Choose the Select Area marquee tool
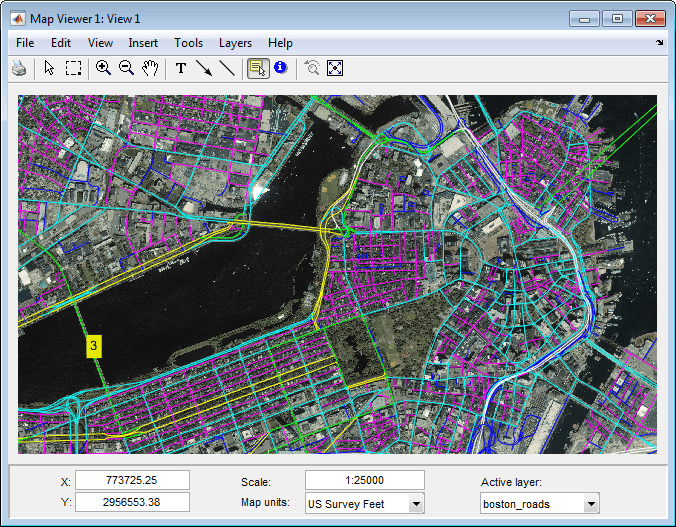This screenshot has width=676, height=527. point(74,68)
